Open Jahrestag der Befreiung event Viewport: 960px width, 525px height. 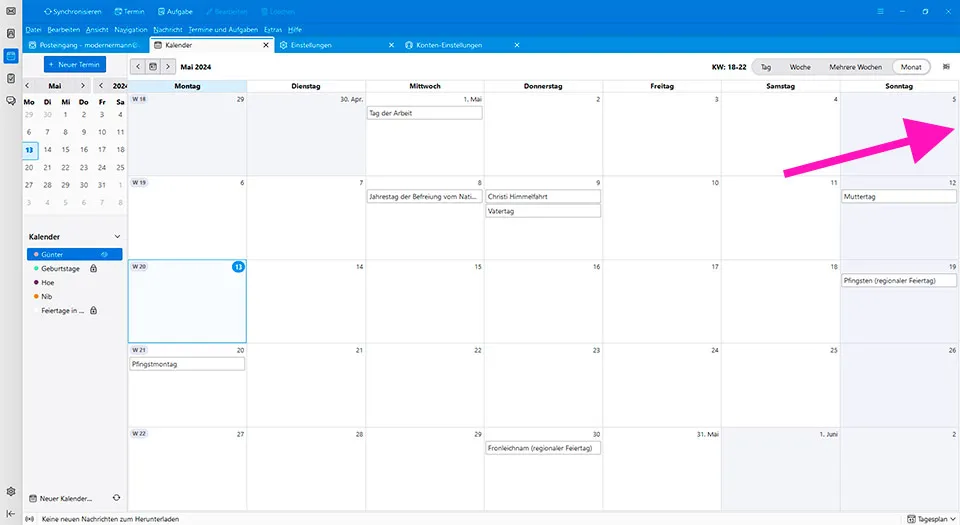pyautogui.click(x=424, y=196)
